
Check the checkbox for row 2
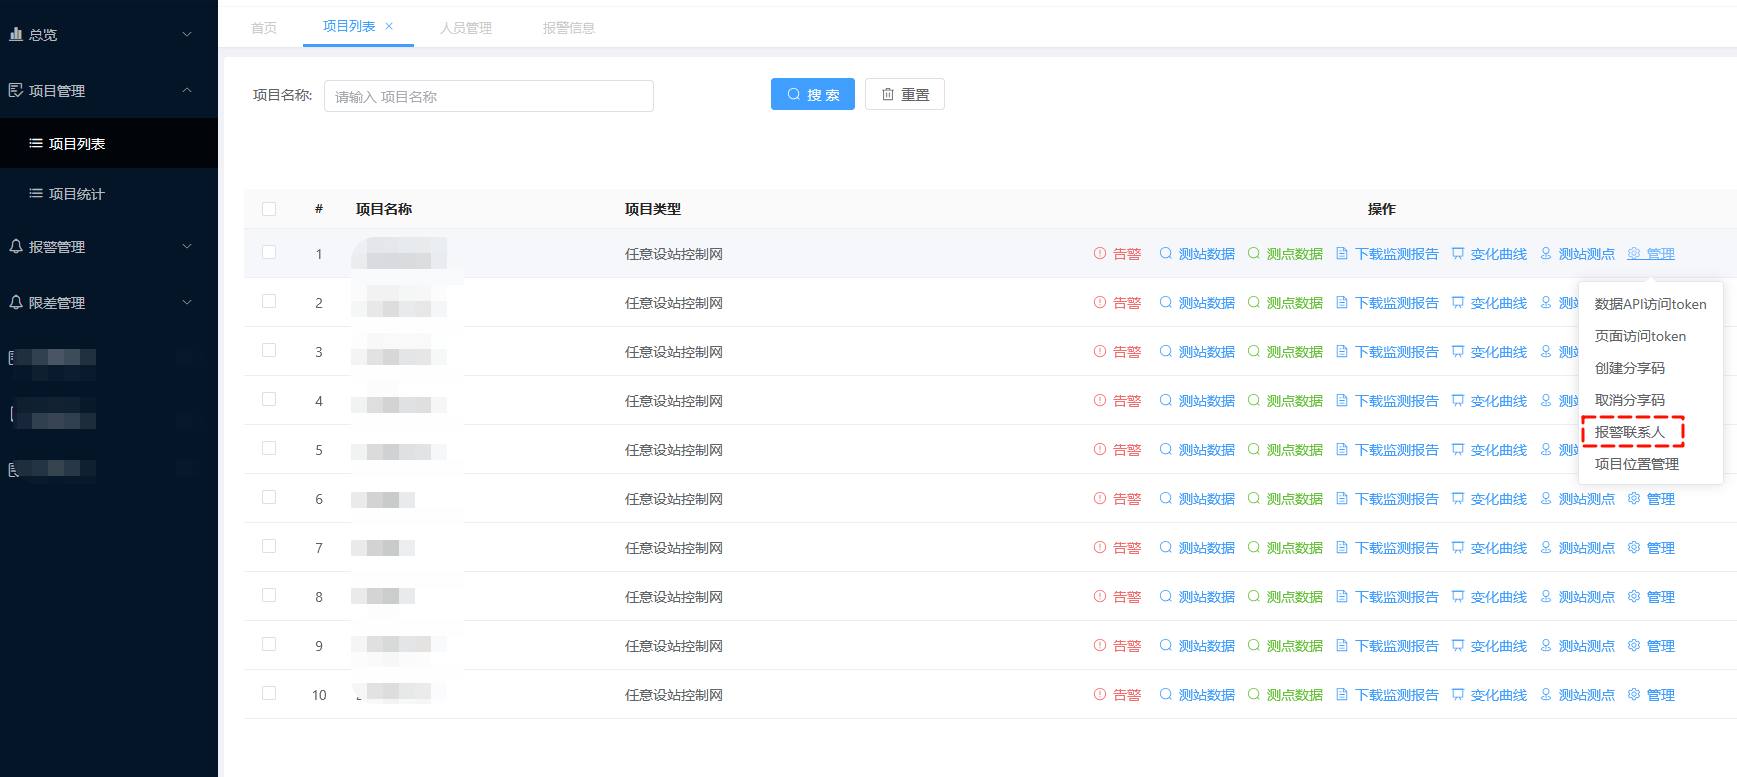tap(269, 302)
